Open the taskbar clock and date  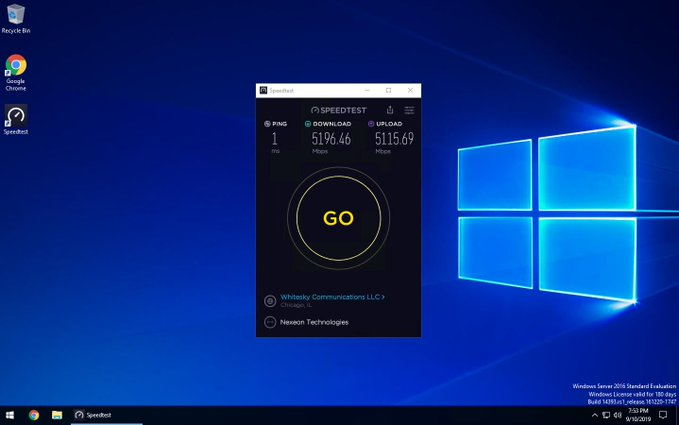click(638, 415)
